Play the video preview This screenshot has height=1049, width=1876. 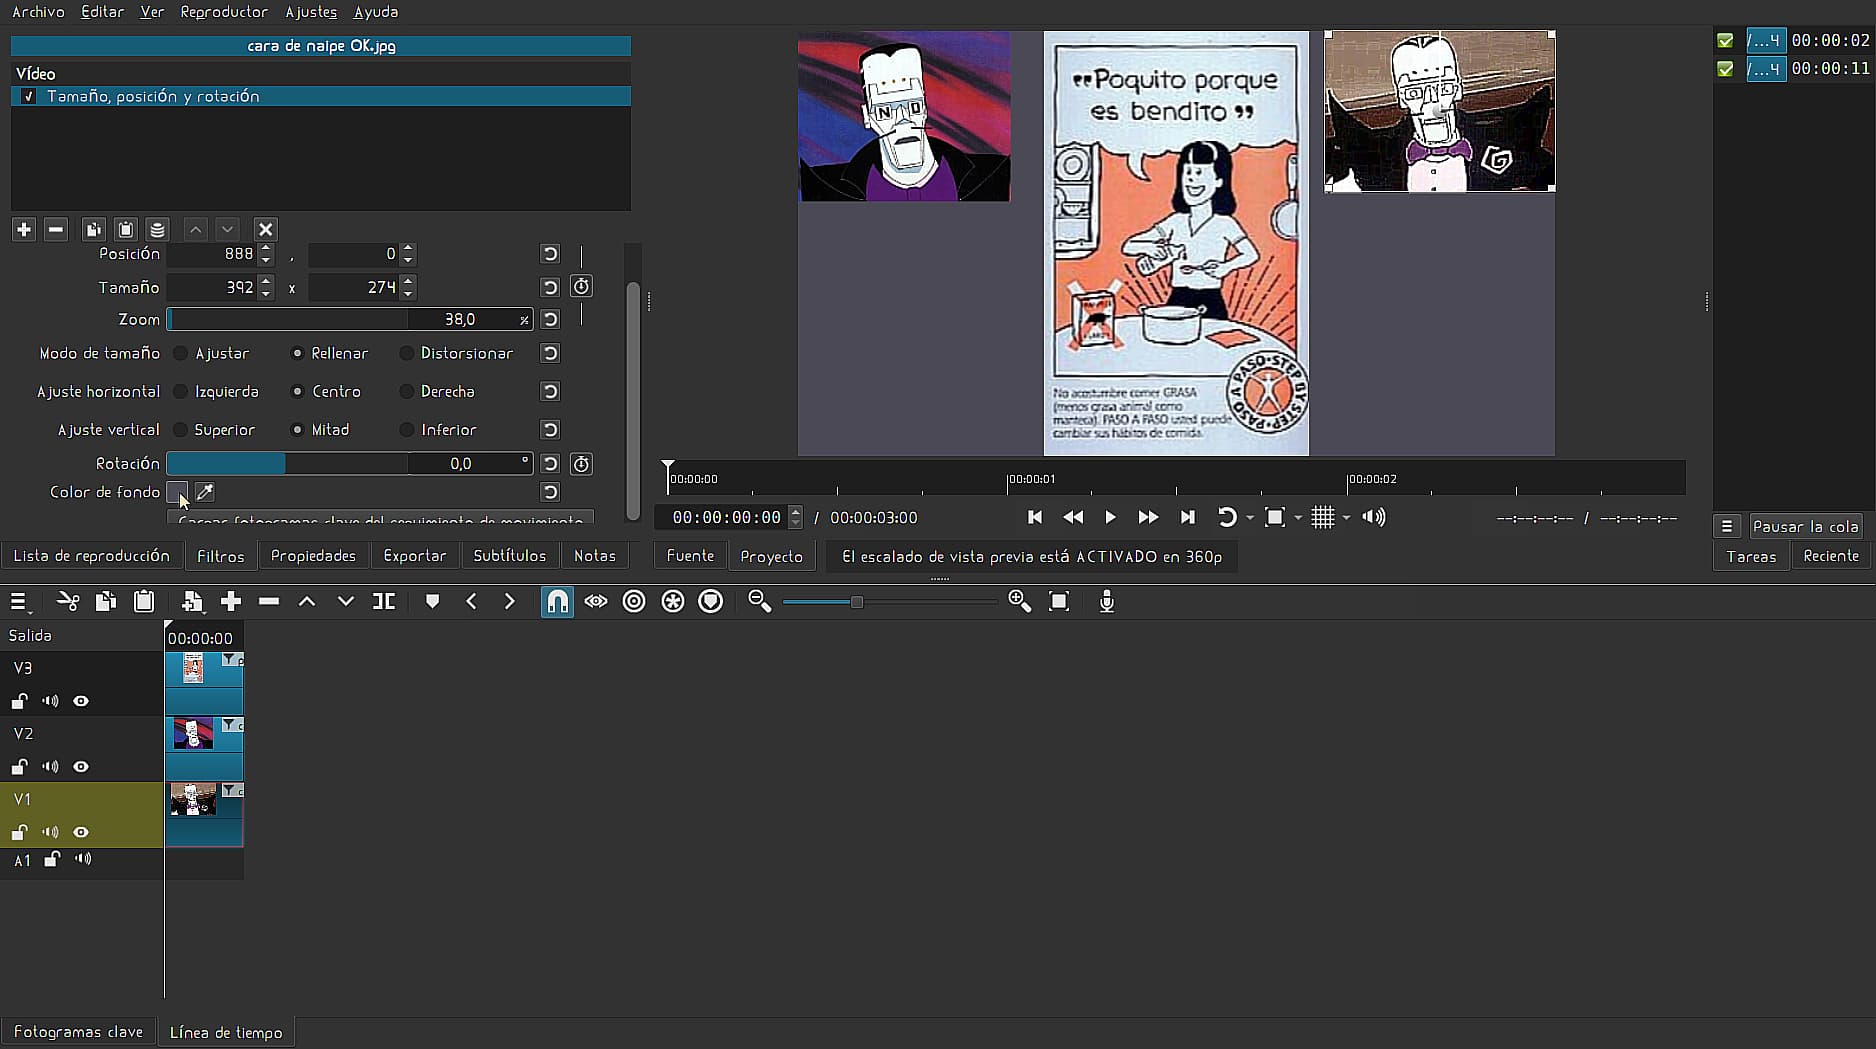click(x=1110, y=517)
